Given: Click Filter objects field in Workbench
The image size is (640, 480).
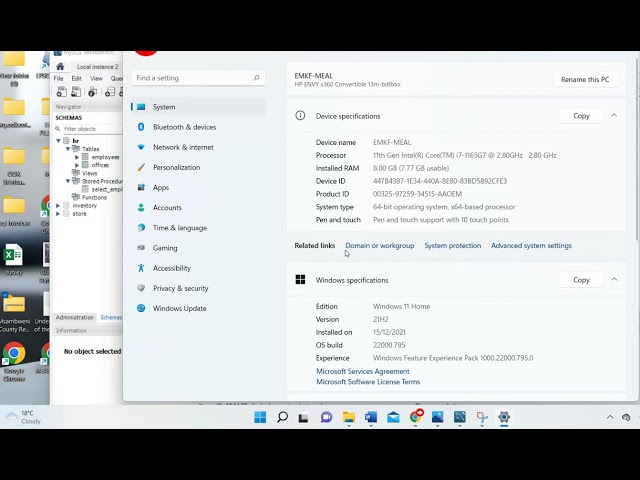Looking at the screenshot, I should click(92, 129).
